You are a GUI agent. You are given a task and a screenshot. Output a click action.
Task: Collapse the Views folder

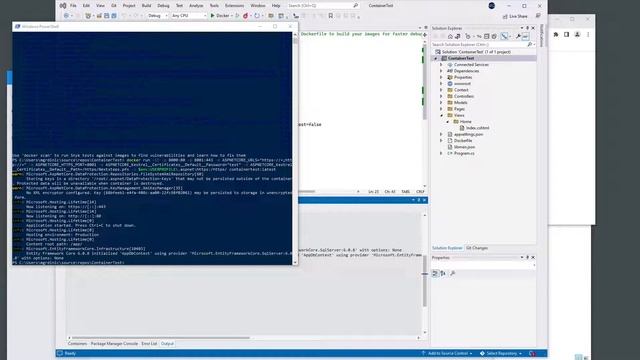pos(441,115)
